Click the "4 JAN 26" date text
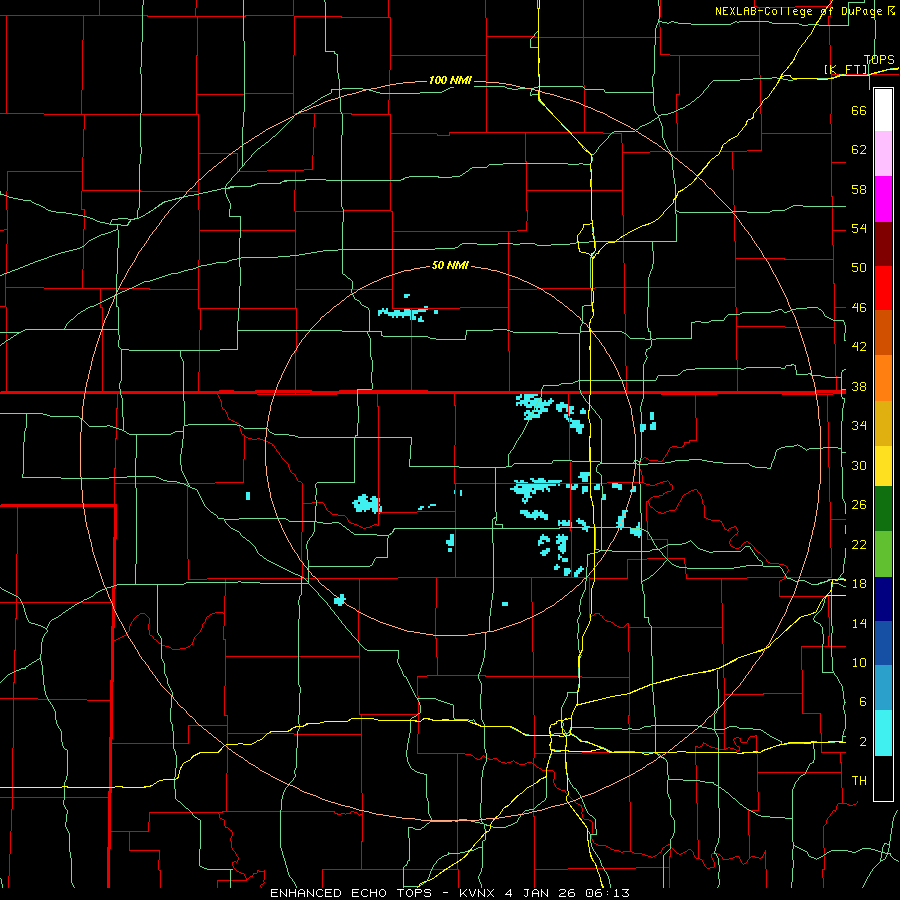The width and height of the screenshot is (900, 900). (x=542, y=893)
